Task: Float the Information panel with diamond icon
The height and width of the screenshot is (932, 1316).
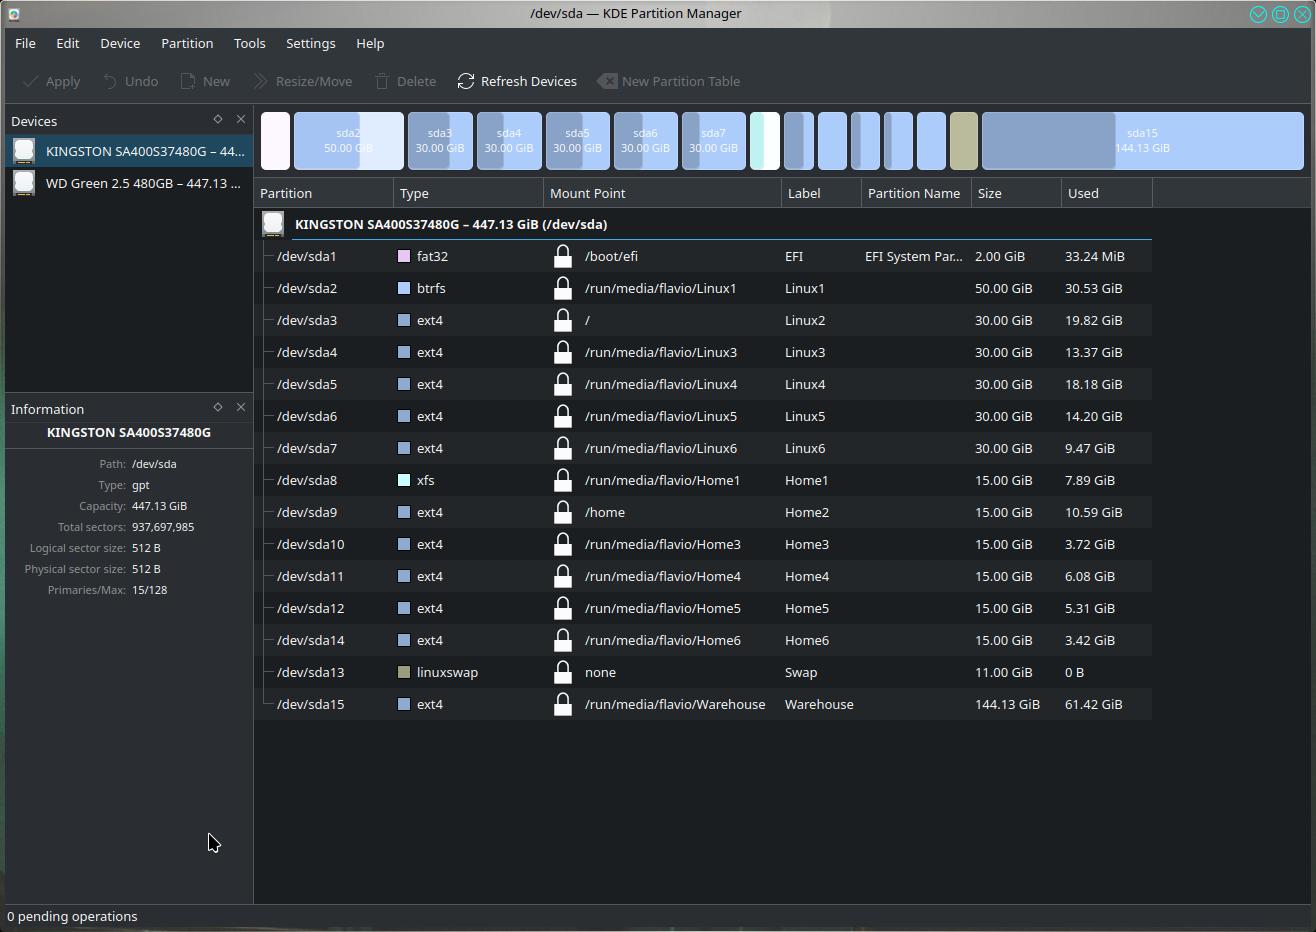Action: pos(218,407)
